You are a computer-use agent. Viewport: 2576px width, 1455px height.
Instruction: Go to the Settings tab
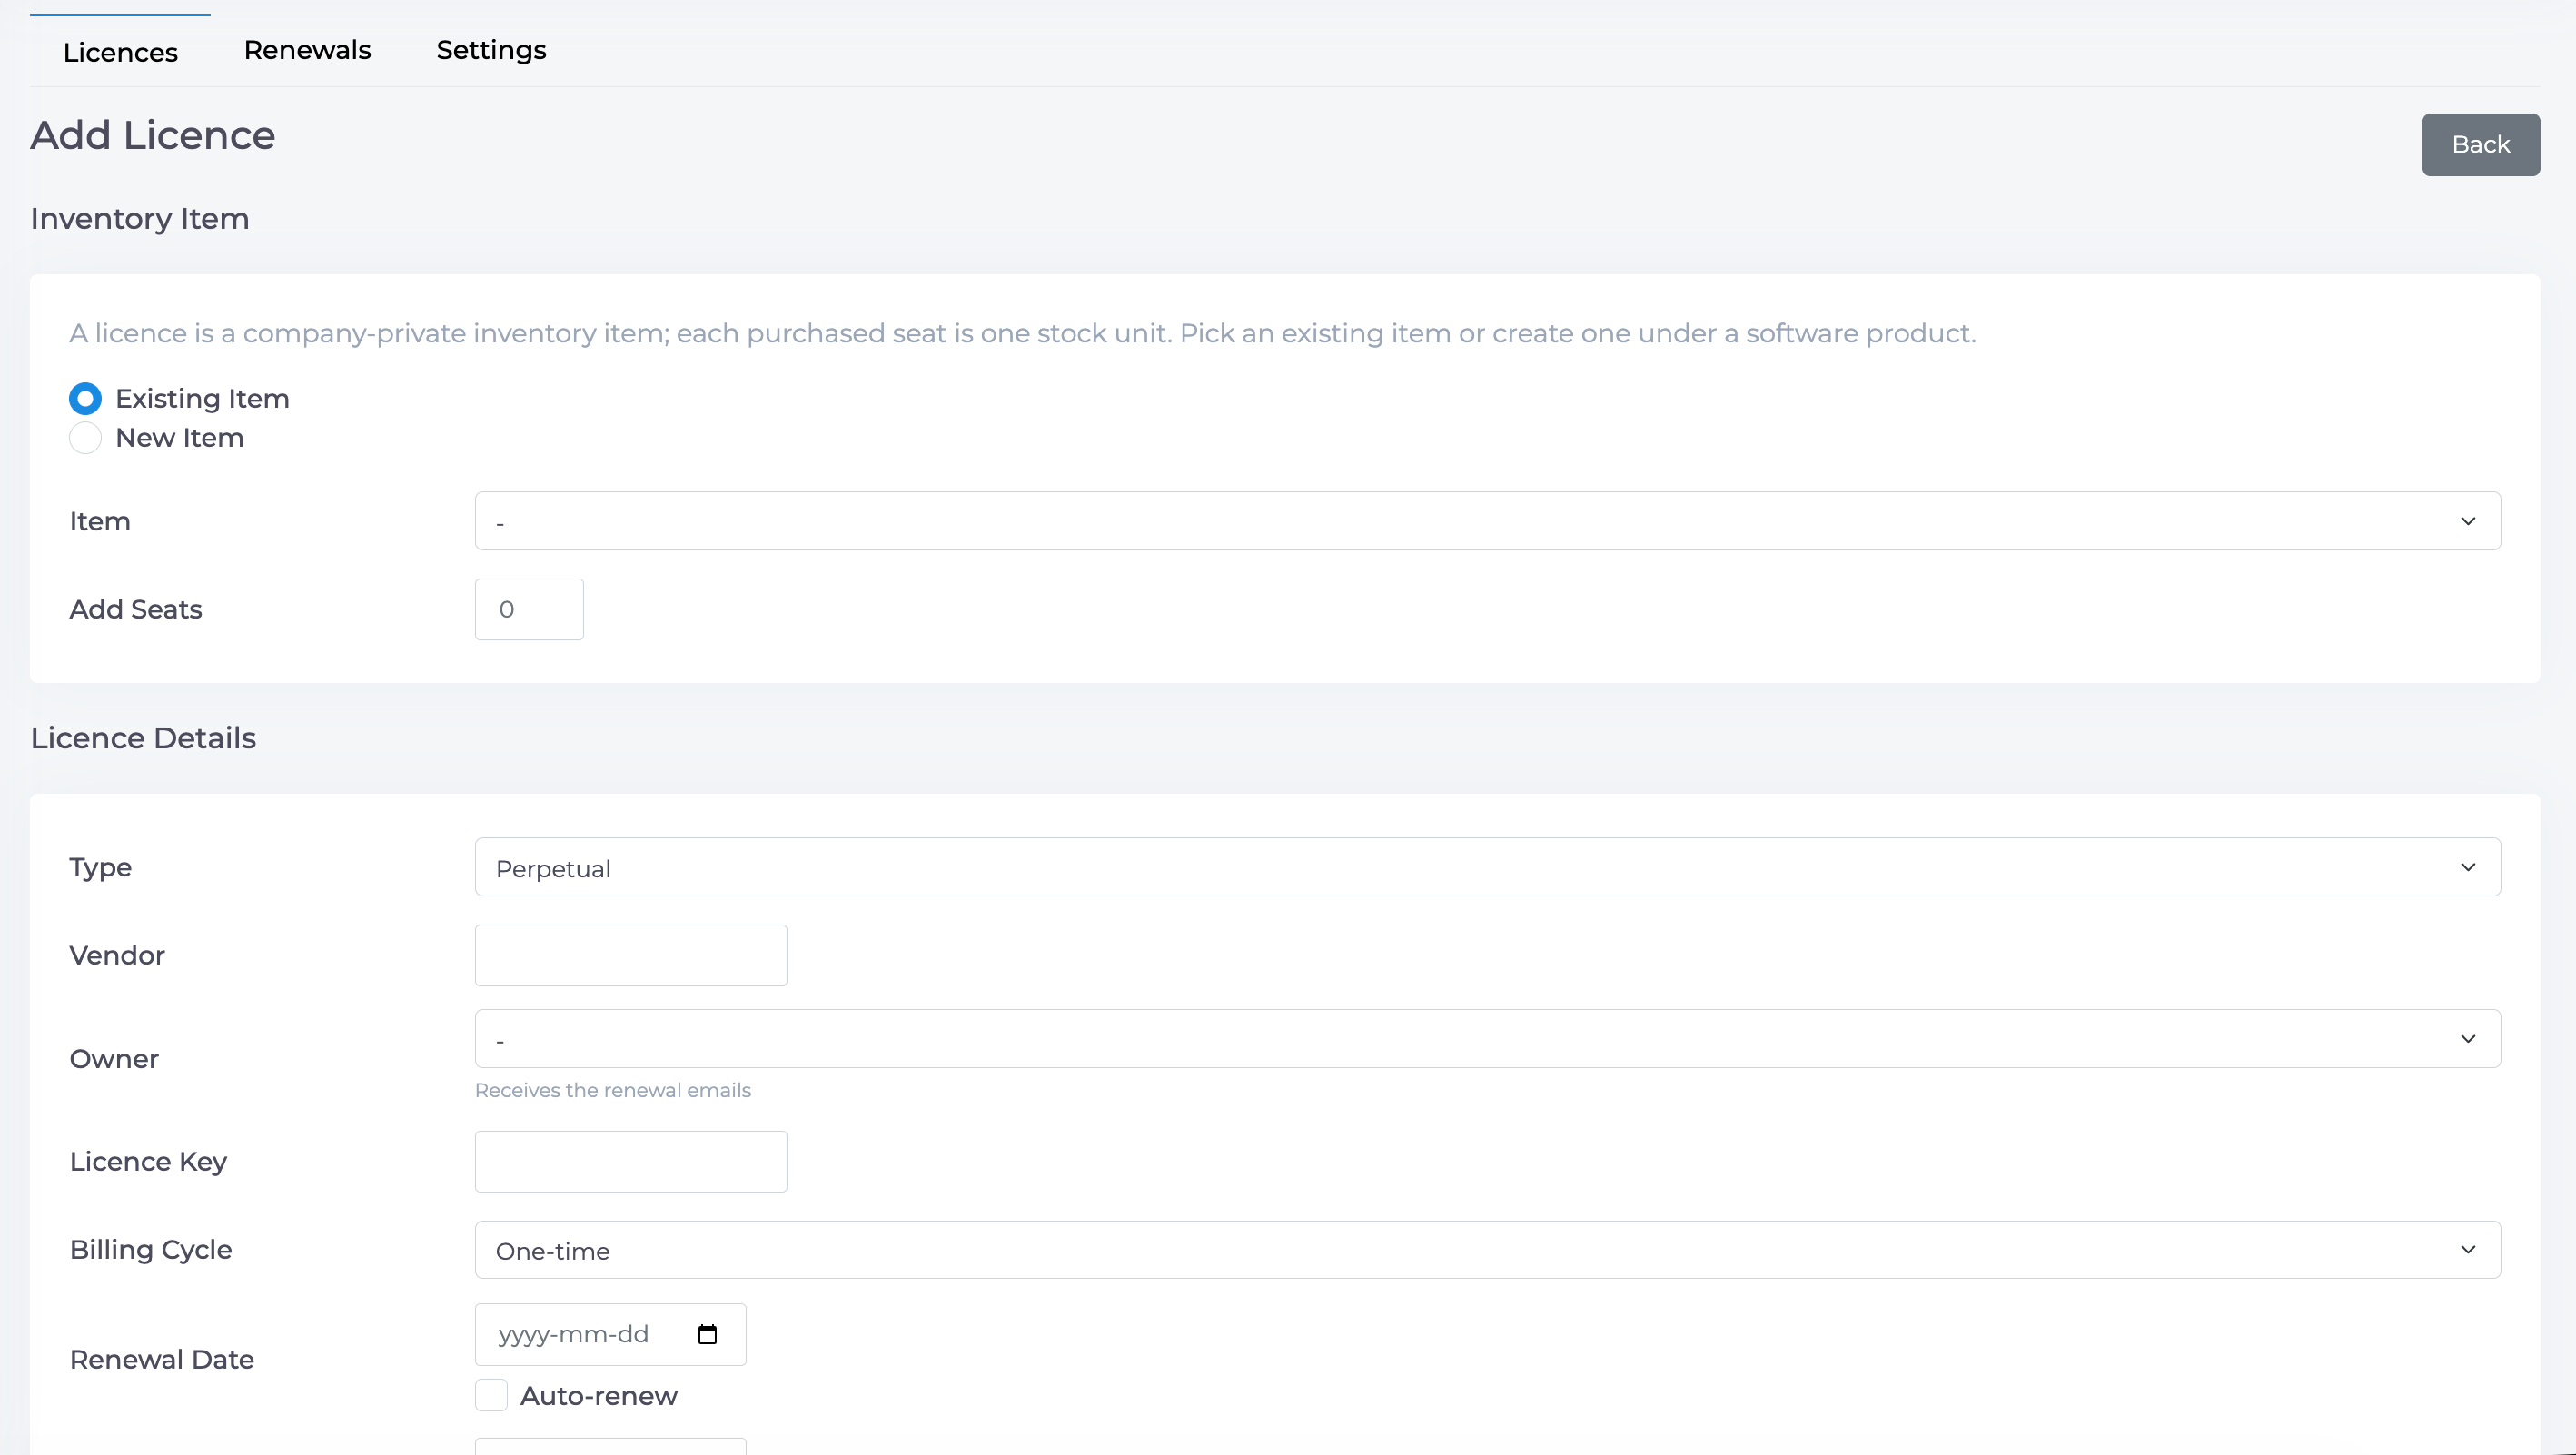pos(491,50)
